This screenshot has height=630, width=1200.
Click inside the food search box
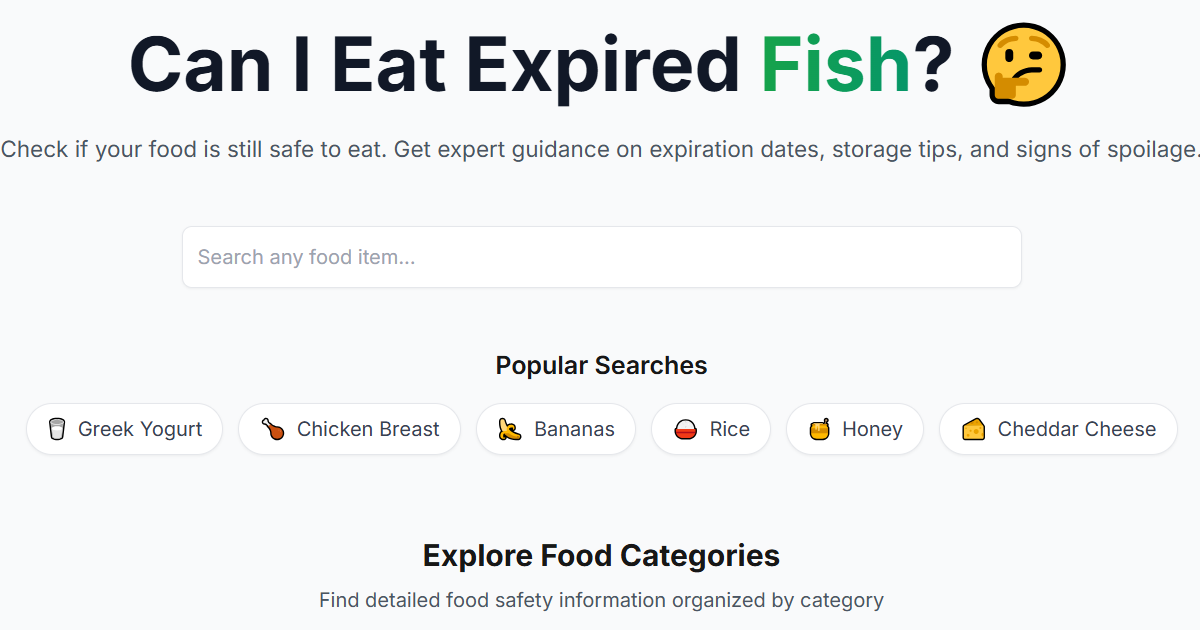600,257
